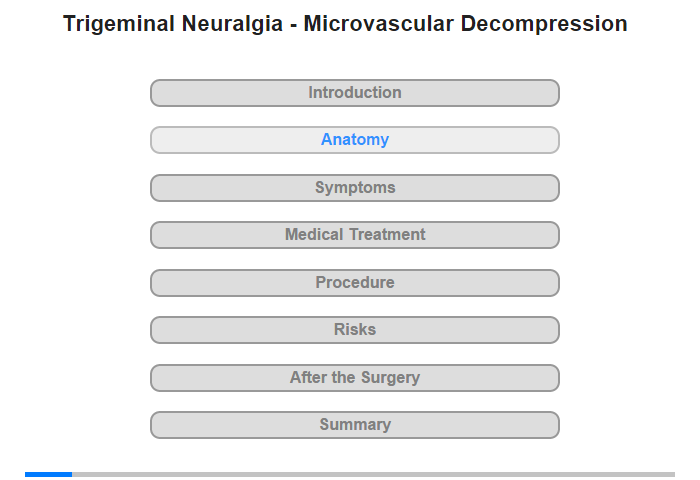Go to the Symptoms section

point(355,188)
